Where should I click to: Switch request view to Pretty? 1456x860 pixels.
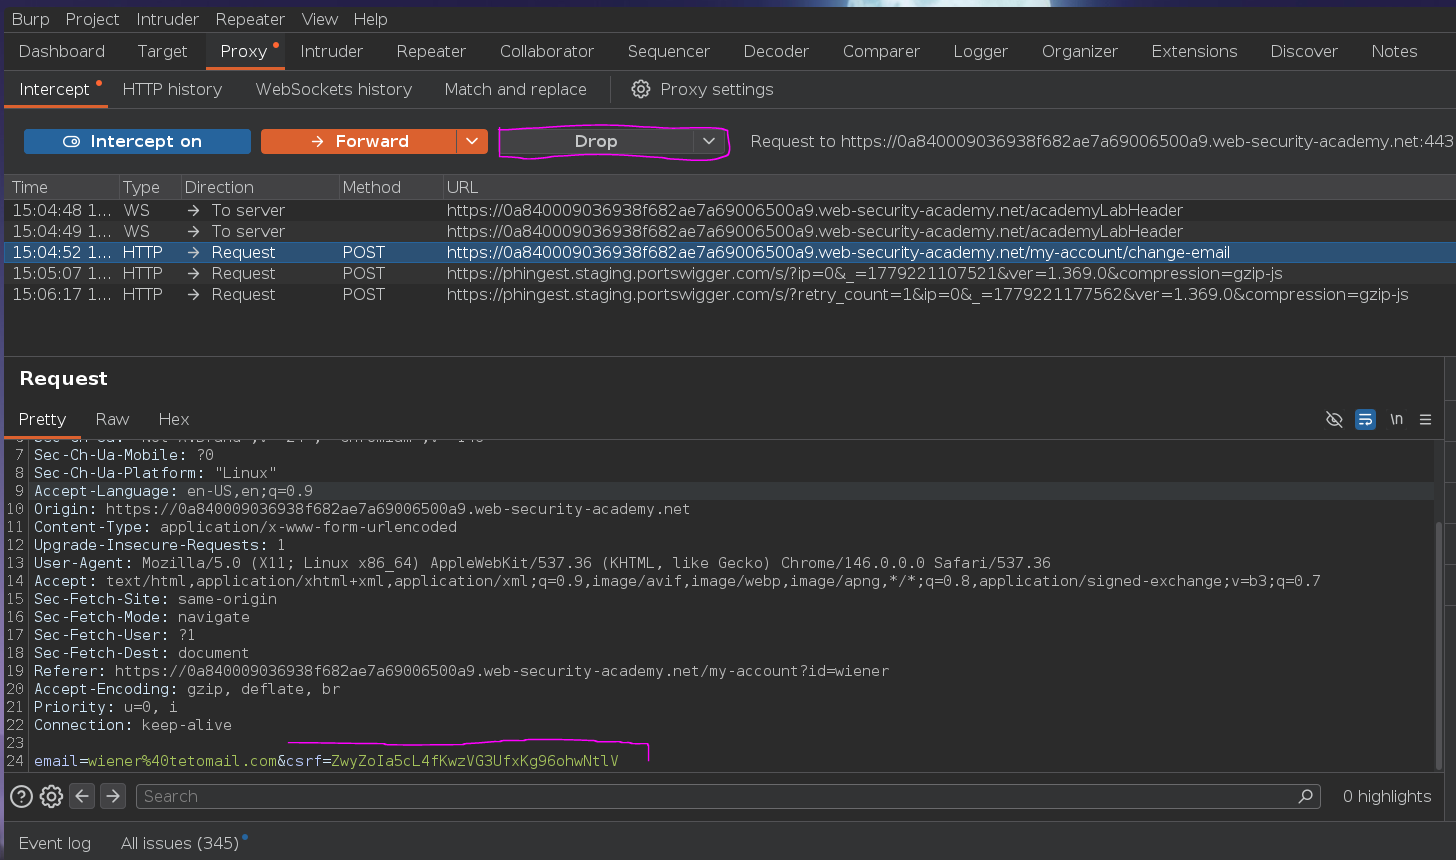pos(42,419)
